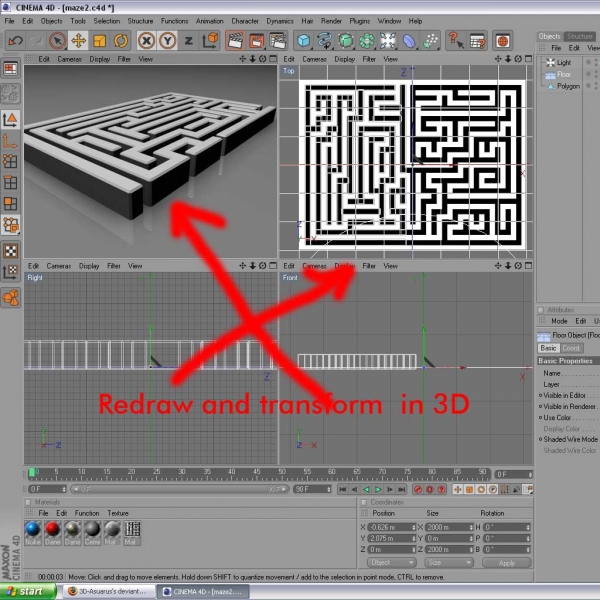Select the Move tool
Image resolution: width=600 pixels, height=600 pixels.
coord(78,41)
